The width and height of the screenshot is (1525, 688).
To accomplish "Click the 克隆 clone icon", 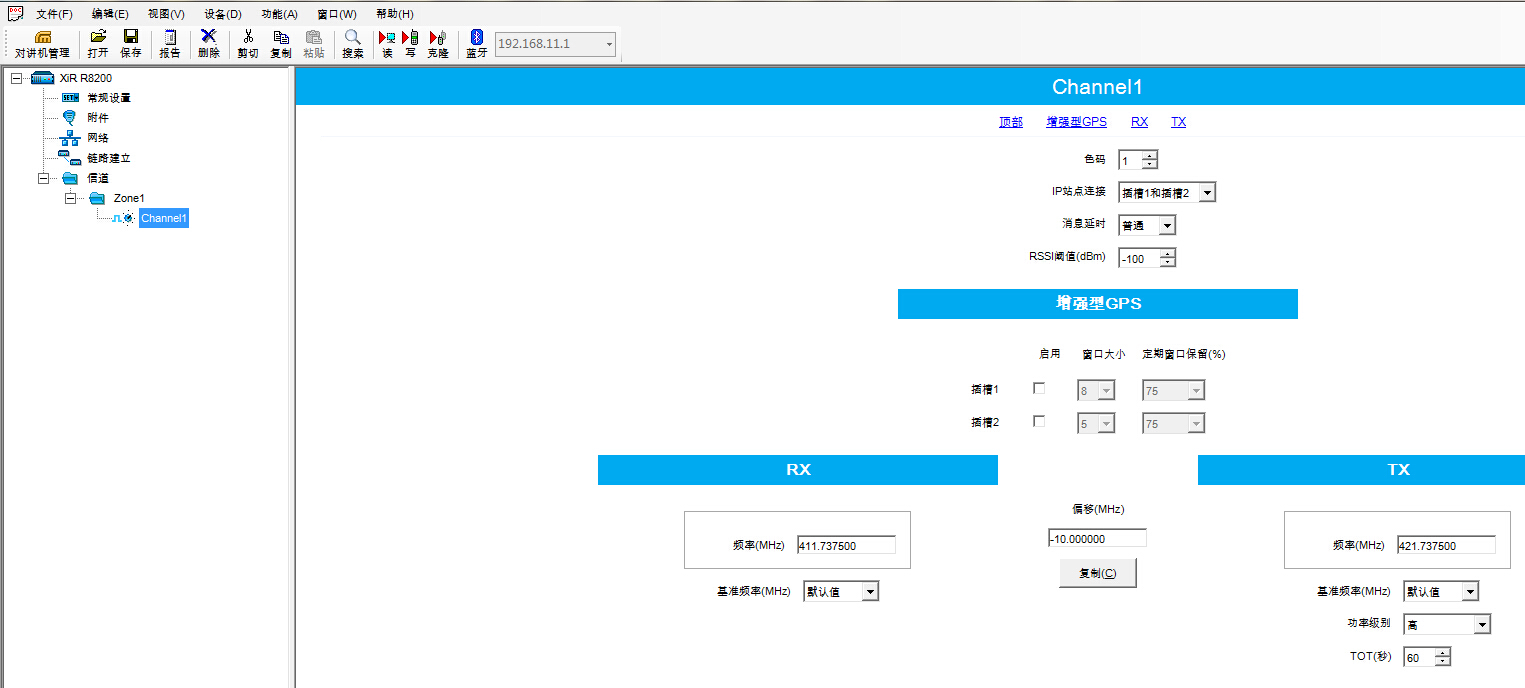I will [438, 44].
